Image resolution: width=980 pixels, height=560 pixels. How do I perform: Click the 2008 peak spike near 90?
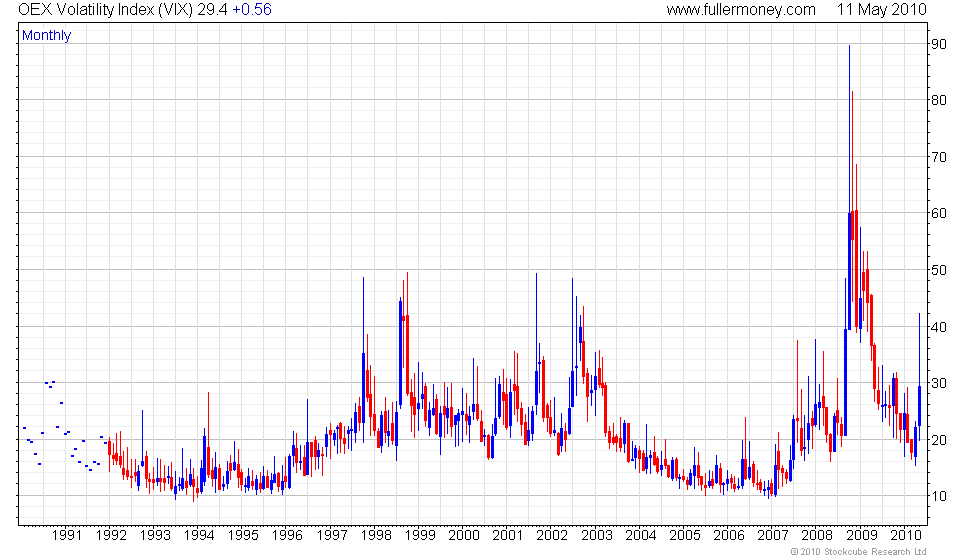pyautogui.click(x=849, y=50)
